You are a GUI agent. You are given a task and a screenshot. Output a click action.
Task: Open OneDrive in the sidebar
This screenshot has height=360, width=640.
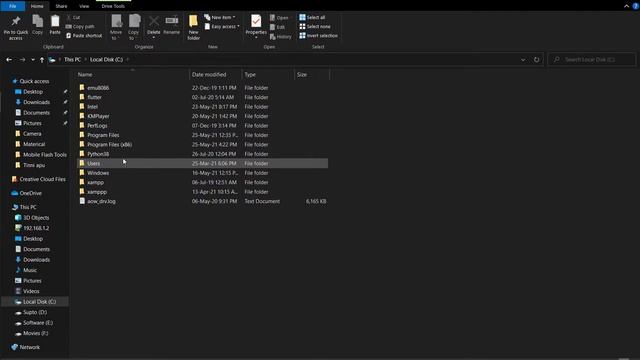31,193
